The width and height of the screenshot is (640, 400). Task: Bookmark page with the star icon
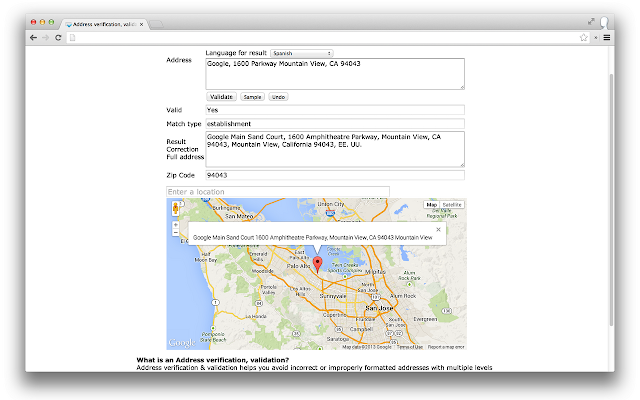[x=584, y=38]
